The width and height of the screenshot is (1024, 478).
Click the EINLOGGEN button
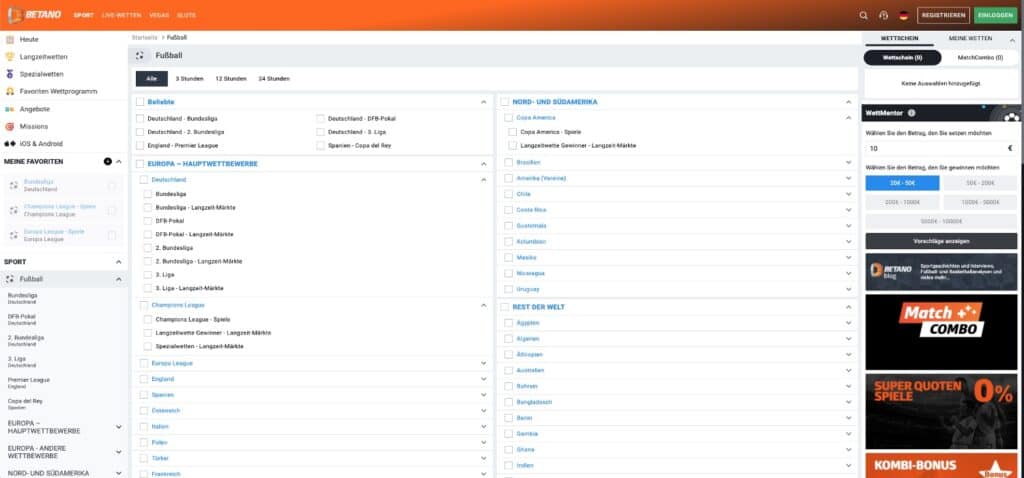[x=995, y=15]
